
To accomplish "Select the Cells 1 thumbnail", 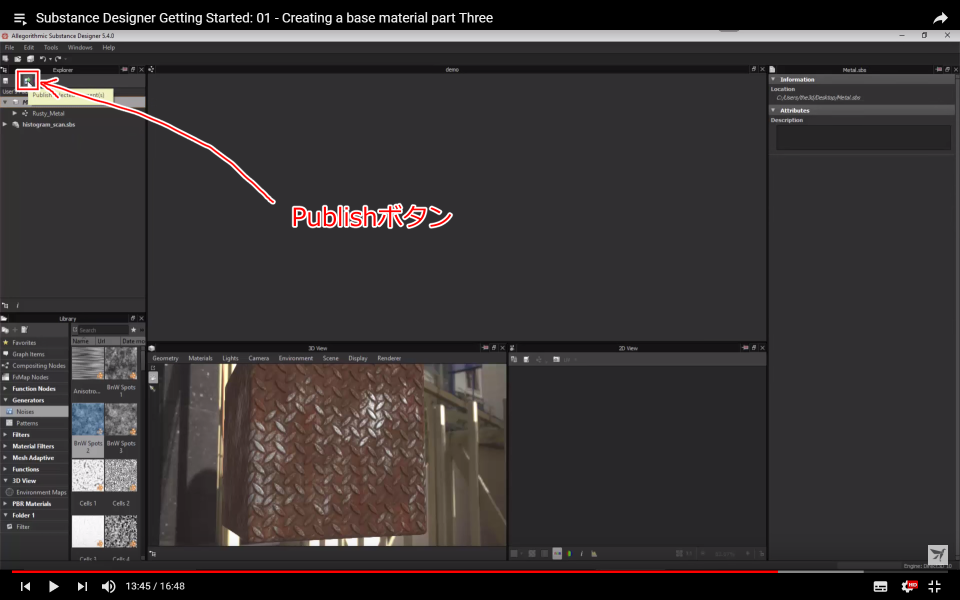I will tap(88, 475).
